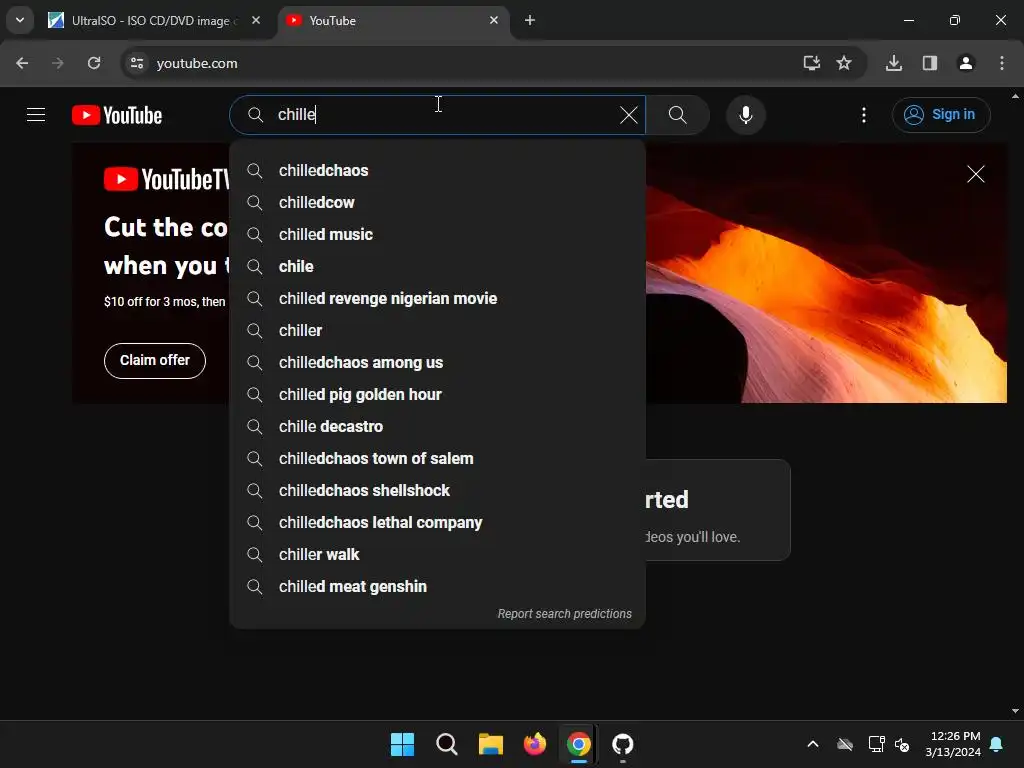Viewport: 1024px width, 768px height.
Task: Open the clock and date panel
Action: click(x=953, y=744)
